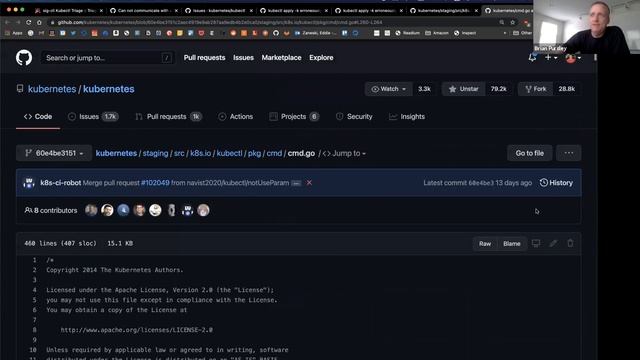The height and width of the screenshot is (360, 640).
Task: Click the browser reload icon
Action: (x=29, y=22)
